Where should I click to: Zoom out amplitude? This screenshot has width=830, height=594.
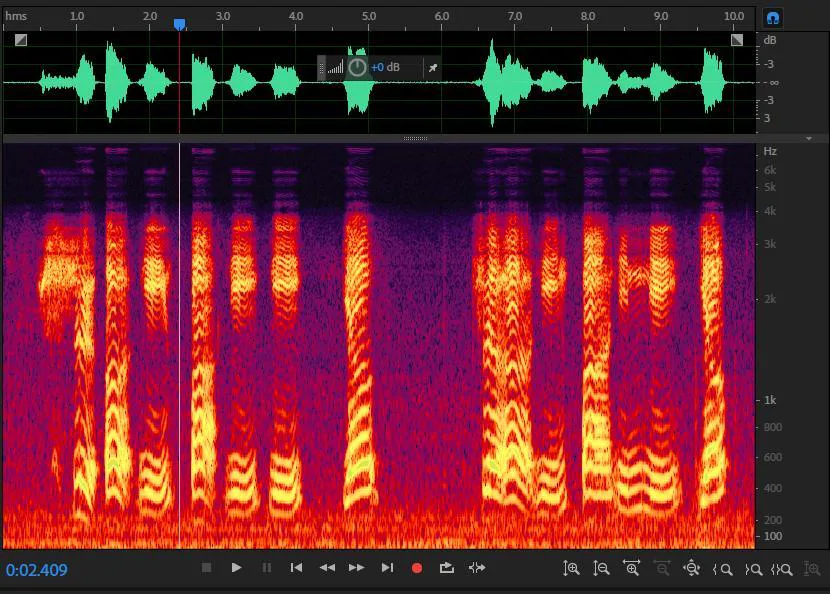pos(601,569)
